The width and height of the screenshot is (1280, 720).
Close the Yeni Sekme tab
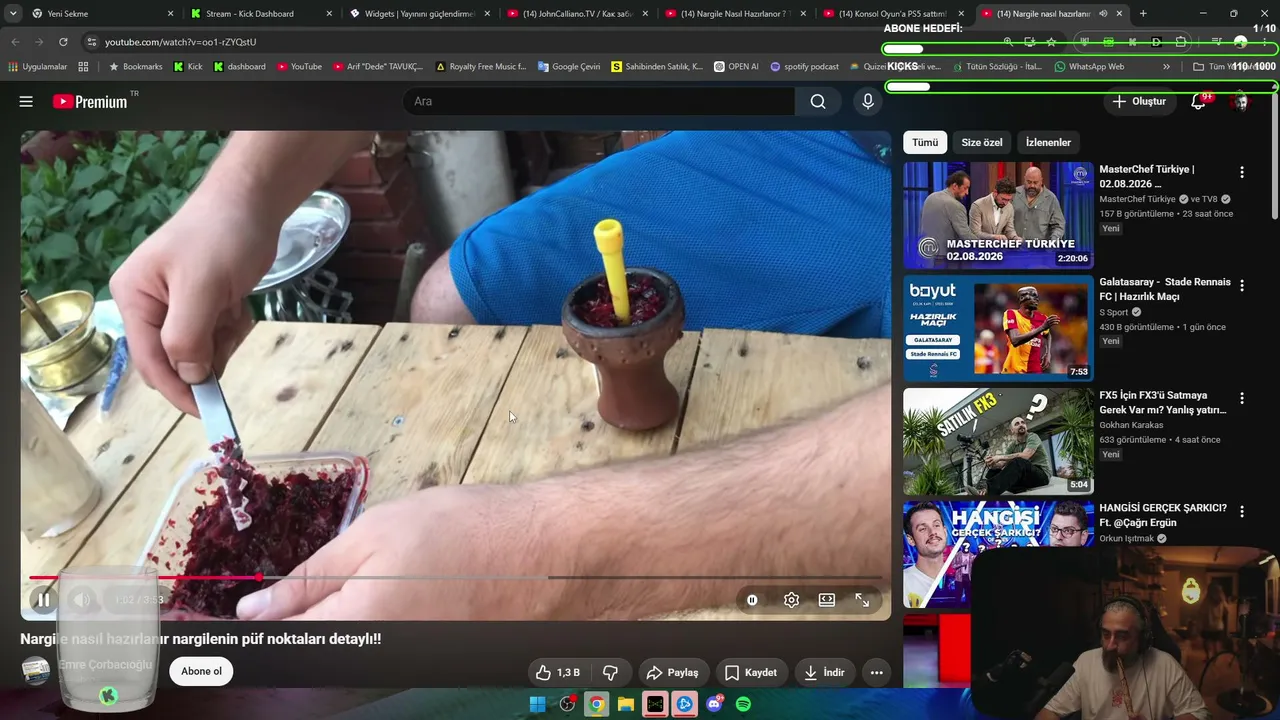(x=170, y=14)
